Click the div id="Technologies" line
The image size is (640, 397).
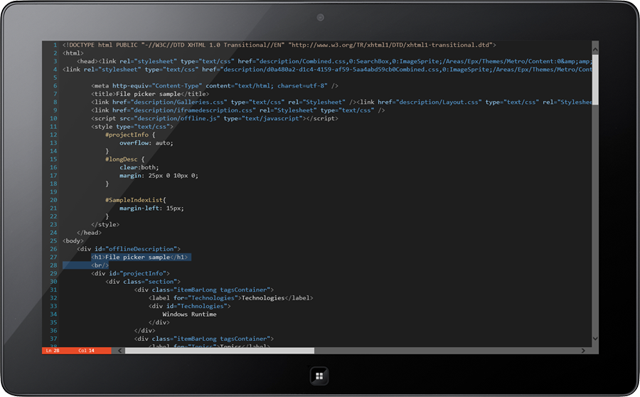click(x=189, y=306)
